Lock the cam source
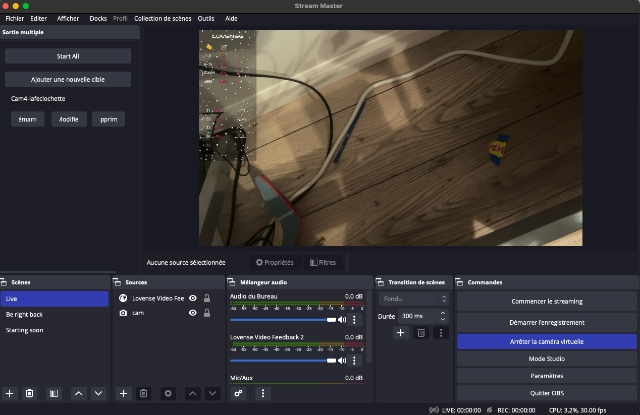Screen dimensions: 640x415 (x=207, y=313)
